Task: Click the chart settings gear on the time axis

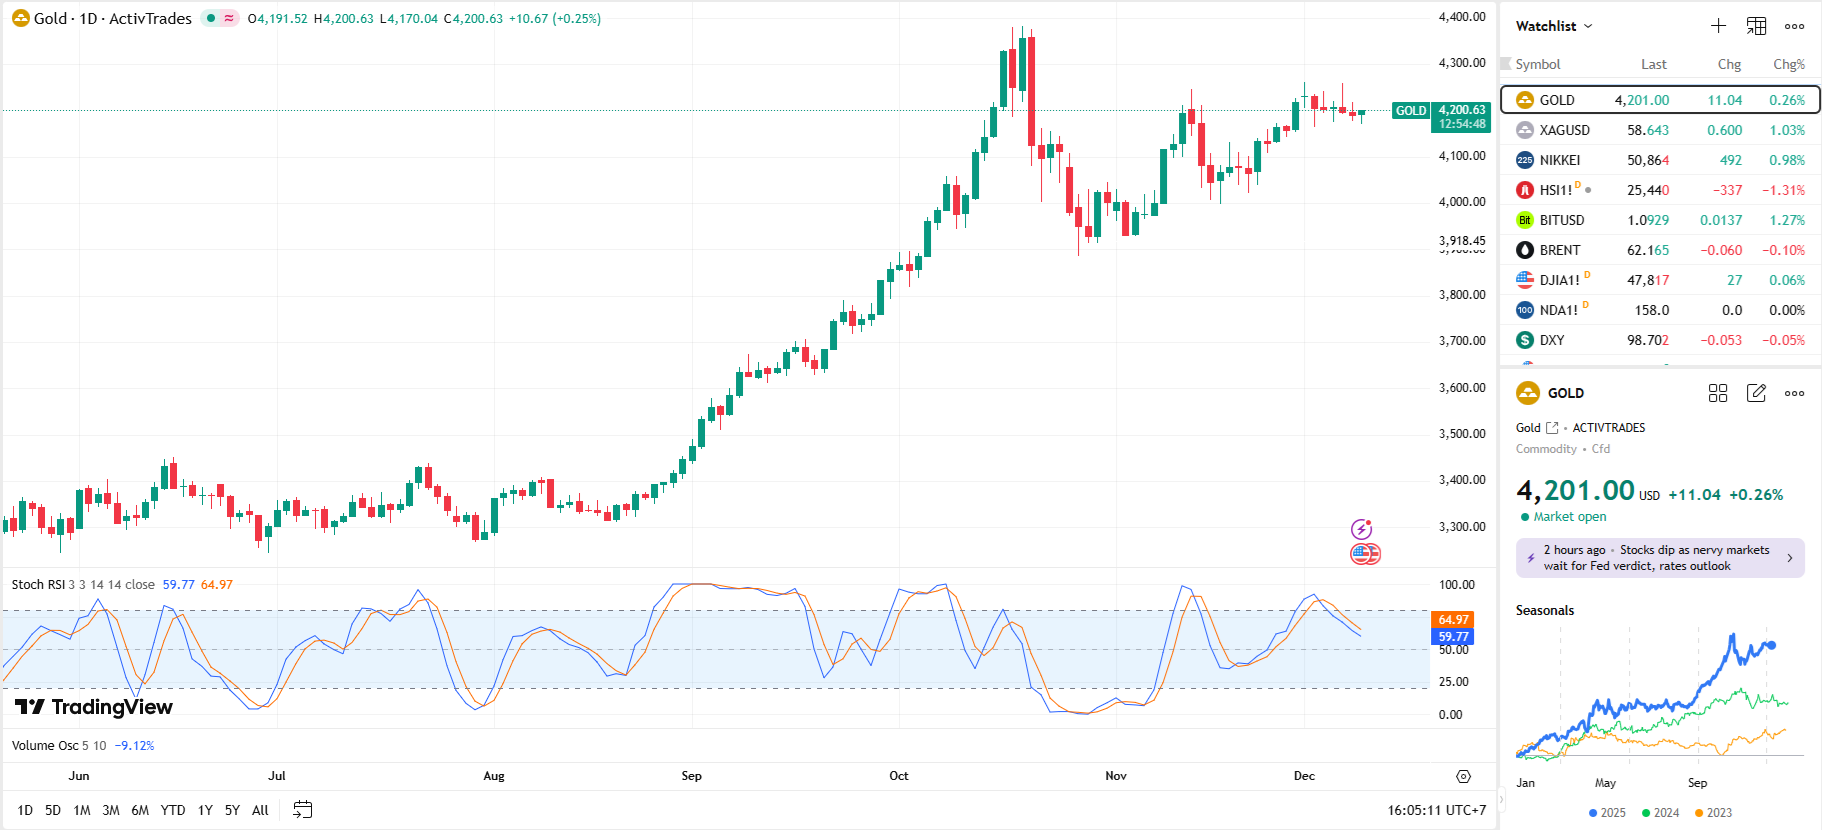Action: [x=1463, y=776]
